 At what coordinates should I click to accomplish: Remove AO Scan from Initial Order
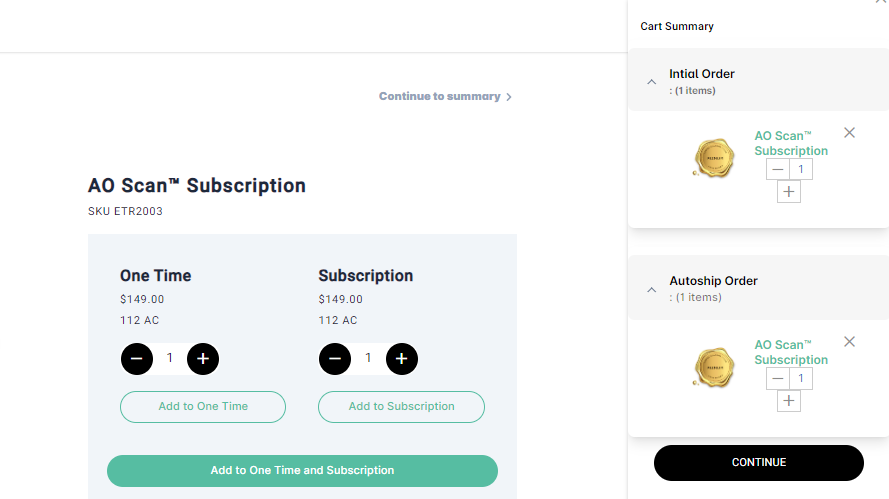coord(849,133)
